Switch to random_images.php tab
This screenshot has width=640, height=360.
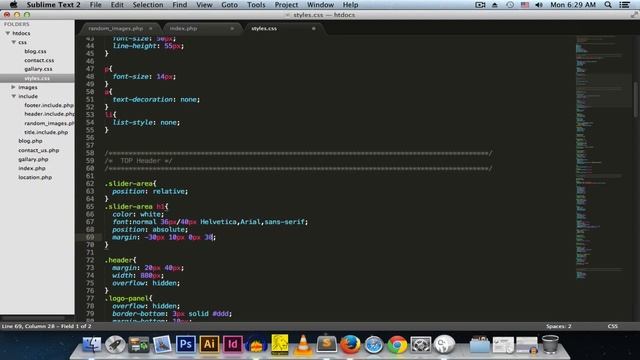pos(116,28)
